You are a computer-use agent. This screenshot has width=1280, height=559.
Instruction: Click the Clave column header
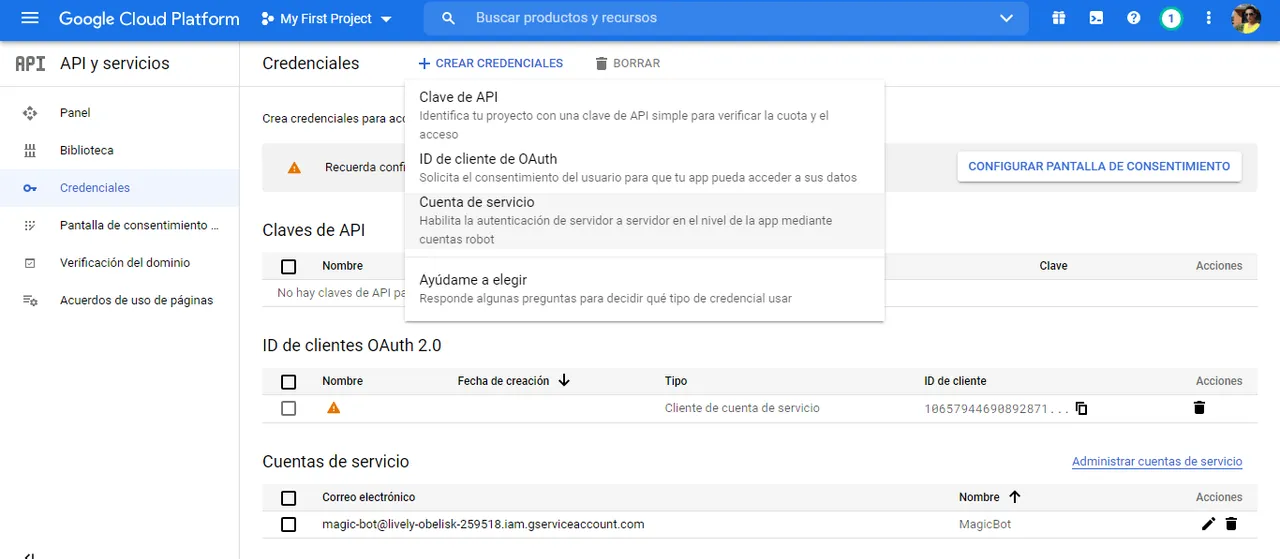[x=1054, y=266]
